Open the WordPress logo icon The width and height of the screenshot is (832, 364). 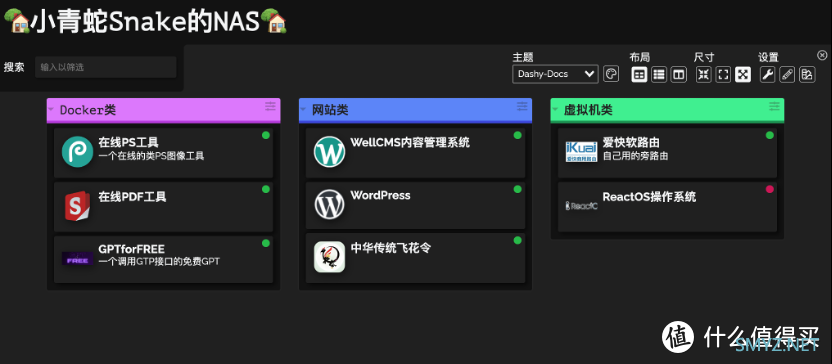[x=330, y=204]
